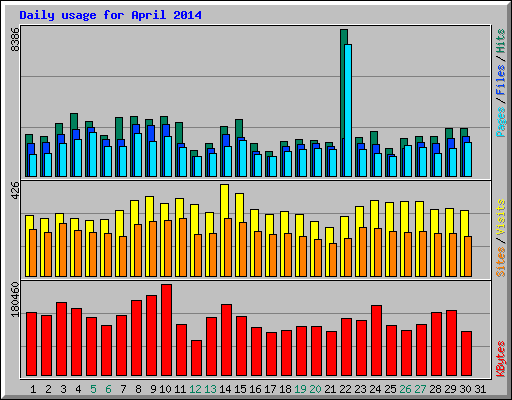Image resolution: width=512 pixels, height=400 pixels.
Task: Click day 26 weekend label on x-axis
Action: click(405, 389)
